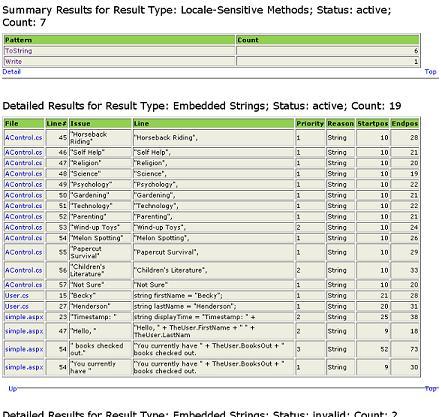This screenshot has height=417, width=441.
Task: Click the Count column header
Action: point(327,40)
